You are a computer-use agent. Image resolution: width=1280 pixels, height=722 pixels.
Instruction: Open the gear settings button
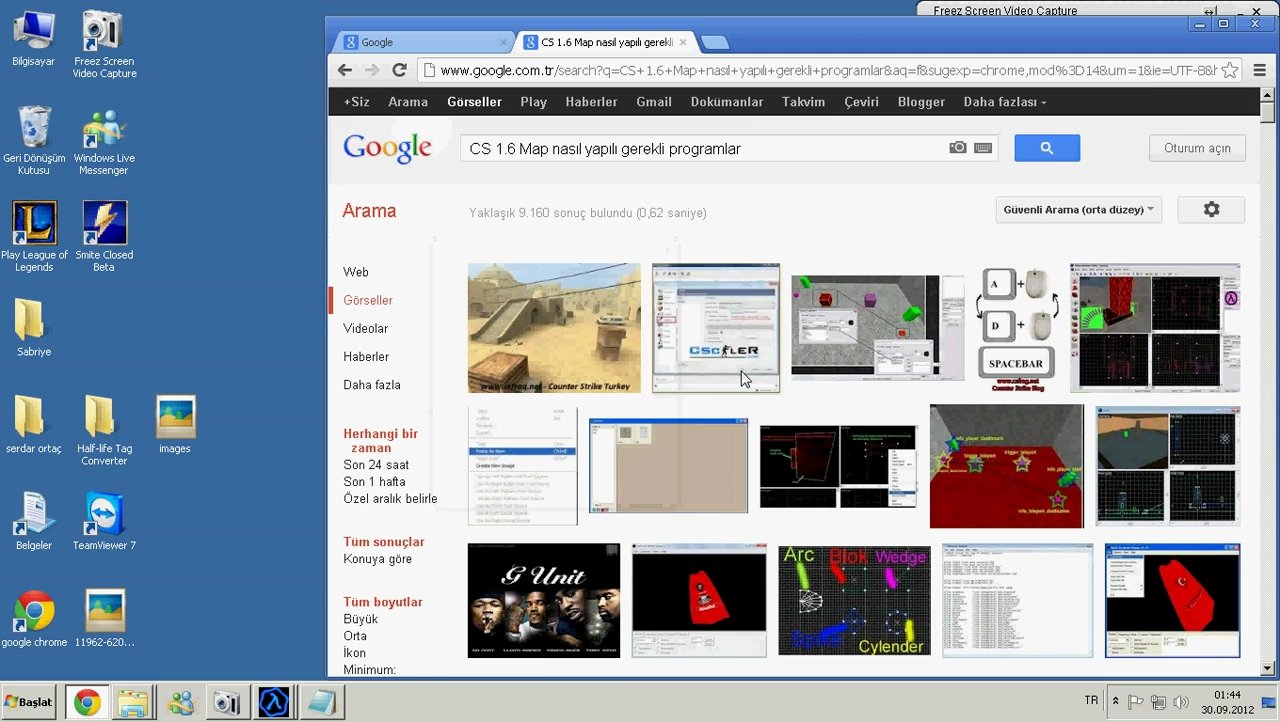coord(1211,210)
